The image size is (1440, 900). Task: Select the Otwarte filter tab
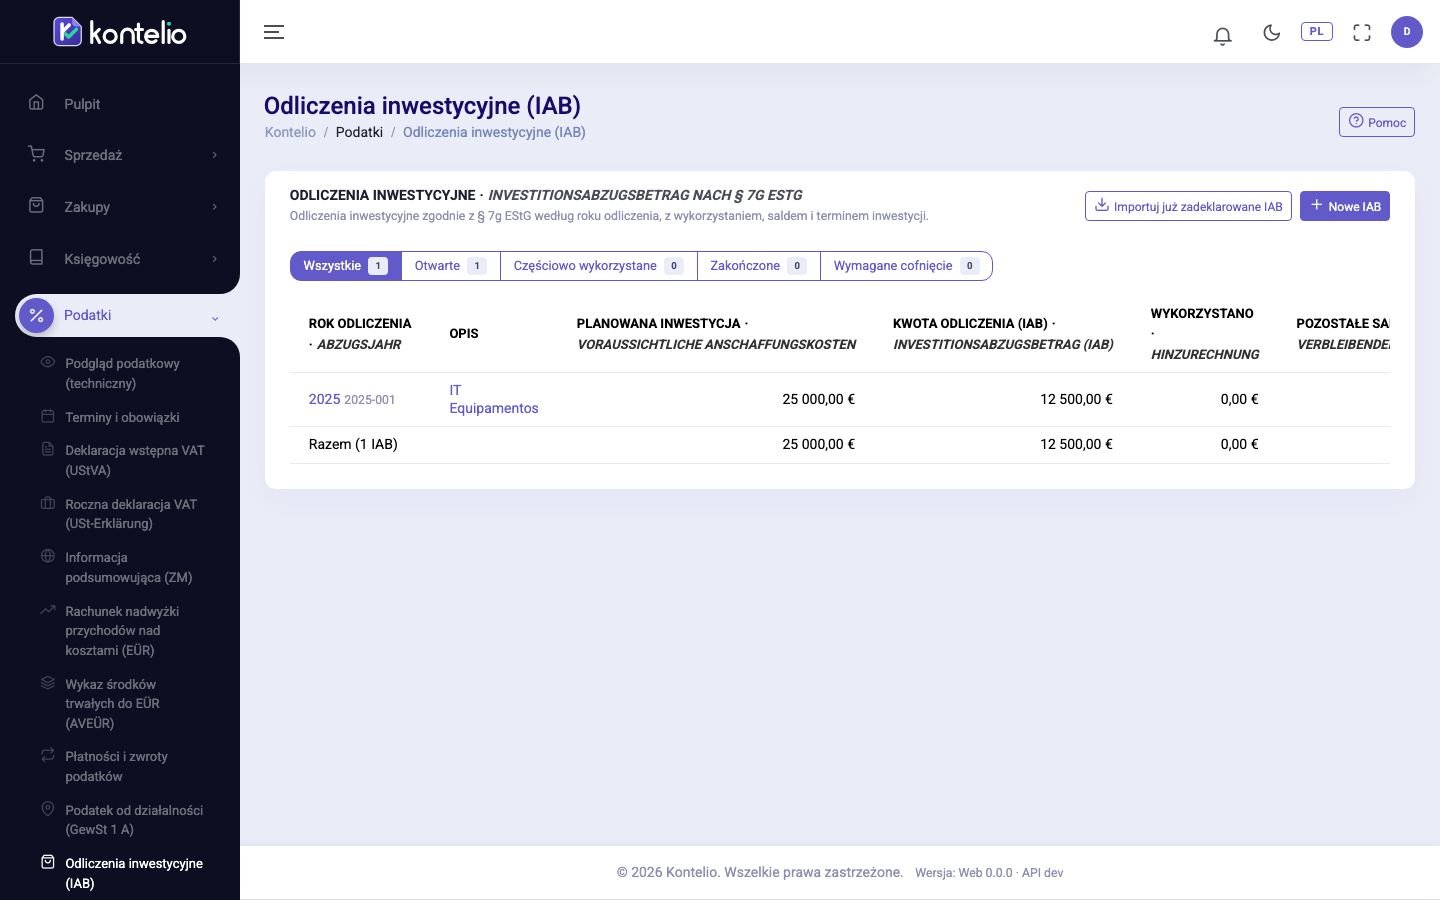pos(450,266)
